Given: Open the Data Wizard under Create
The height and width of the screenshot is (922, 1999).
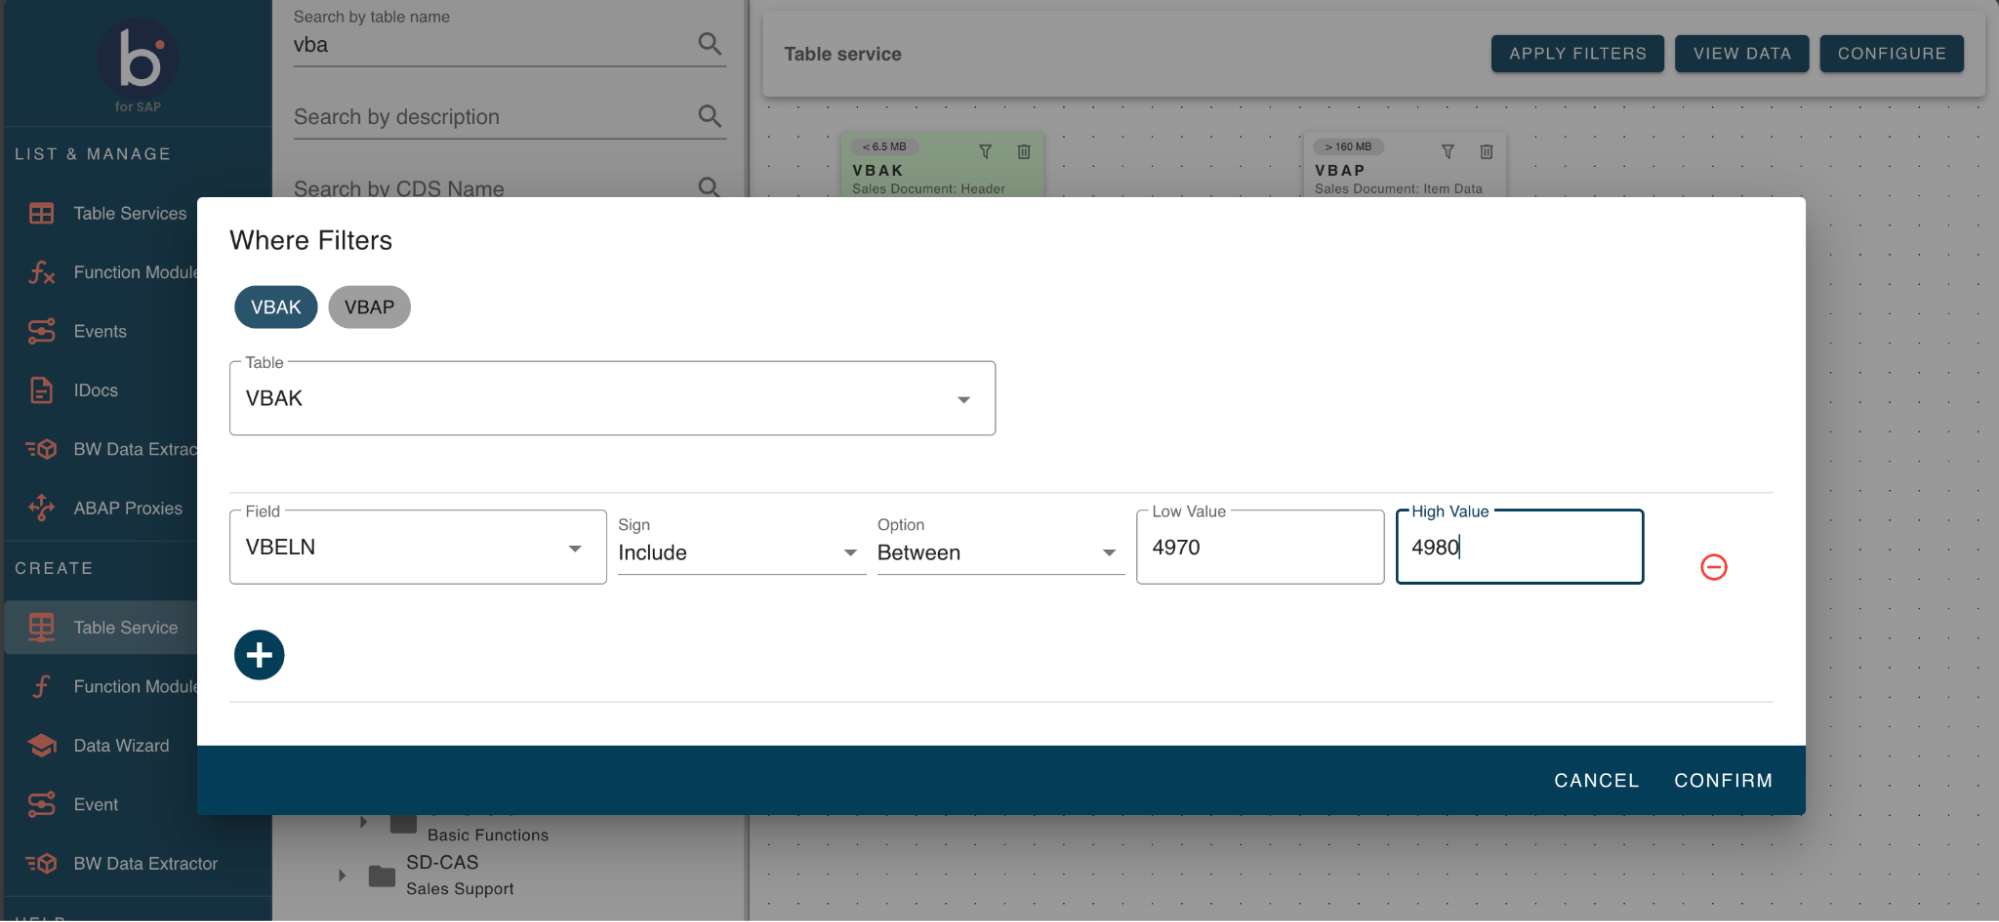Looking at the screenshot, I should (41, 745).
